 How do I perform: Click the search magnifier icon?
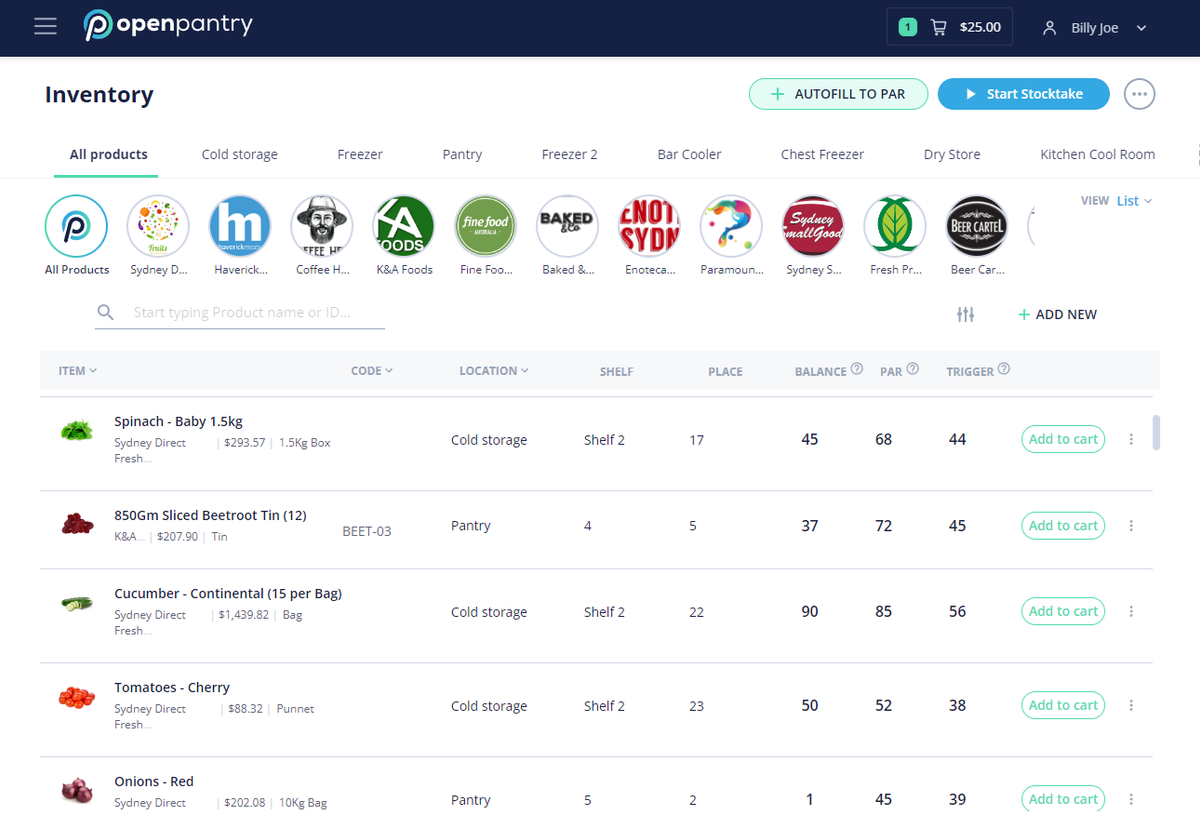pyautogui.click(x=105, y=313)
